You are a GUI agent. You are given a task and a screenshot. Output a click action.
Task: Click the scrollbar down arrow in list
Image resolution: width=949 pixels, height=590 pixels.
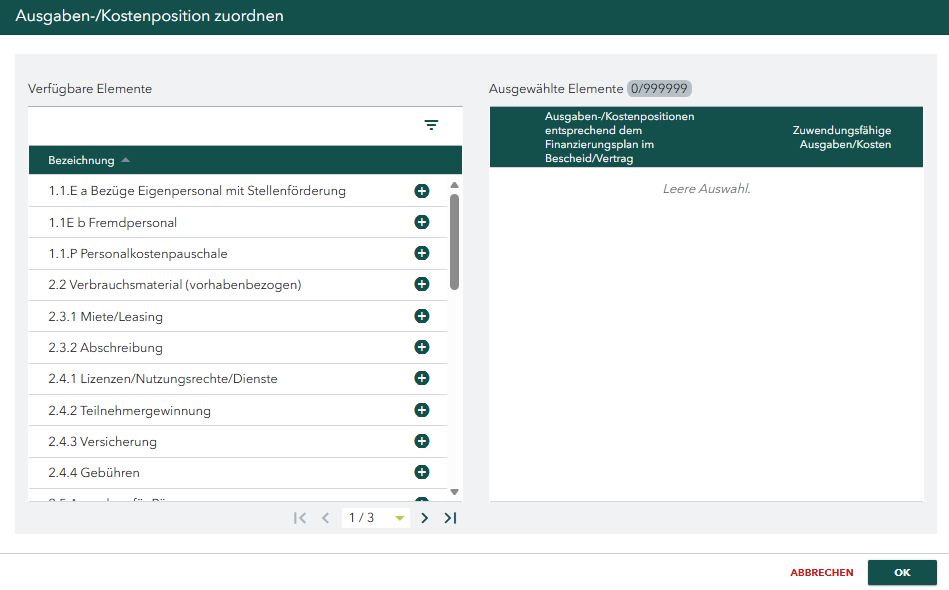455,492
